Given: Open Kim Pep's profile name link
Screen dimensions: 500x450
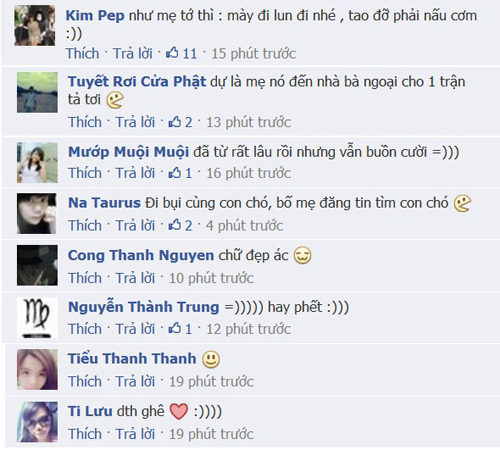Looking at the screenshot, I should (95, 16).
